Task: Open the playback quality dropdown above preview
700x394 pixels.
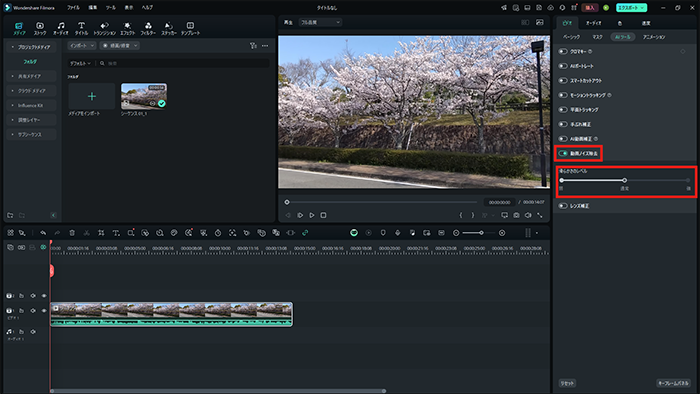Action: 320,22
